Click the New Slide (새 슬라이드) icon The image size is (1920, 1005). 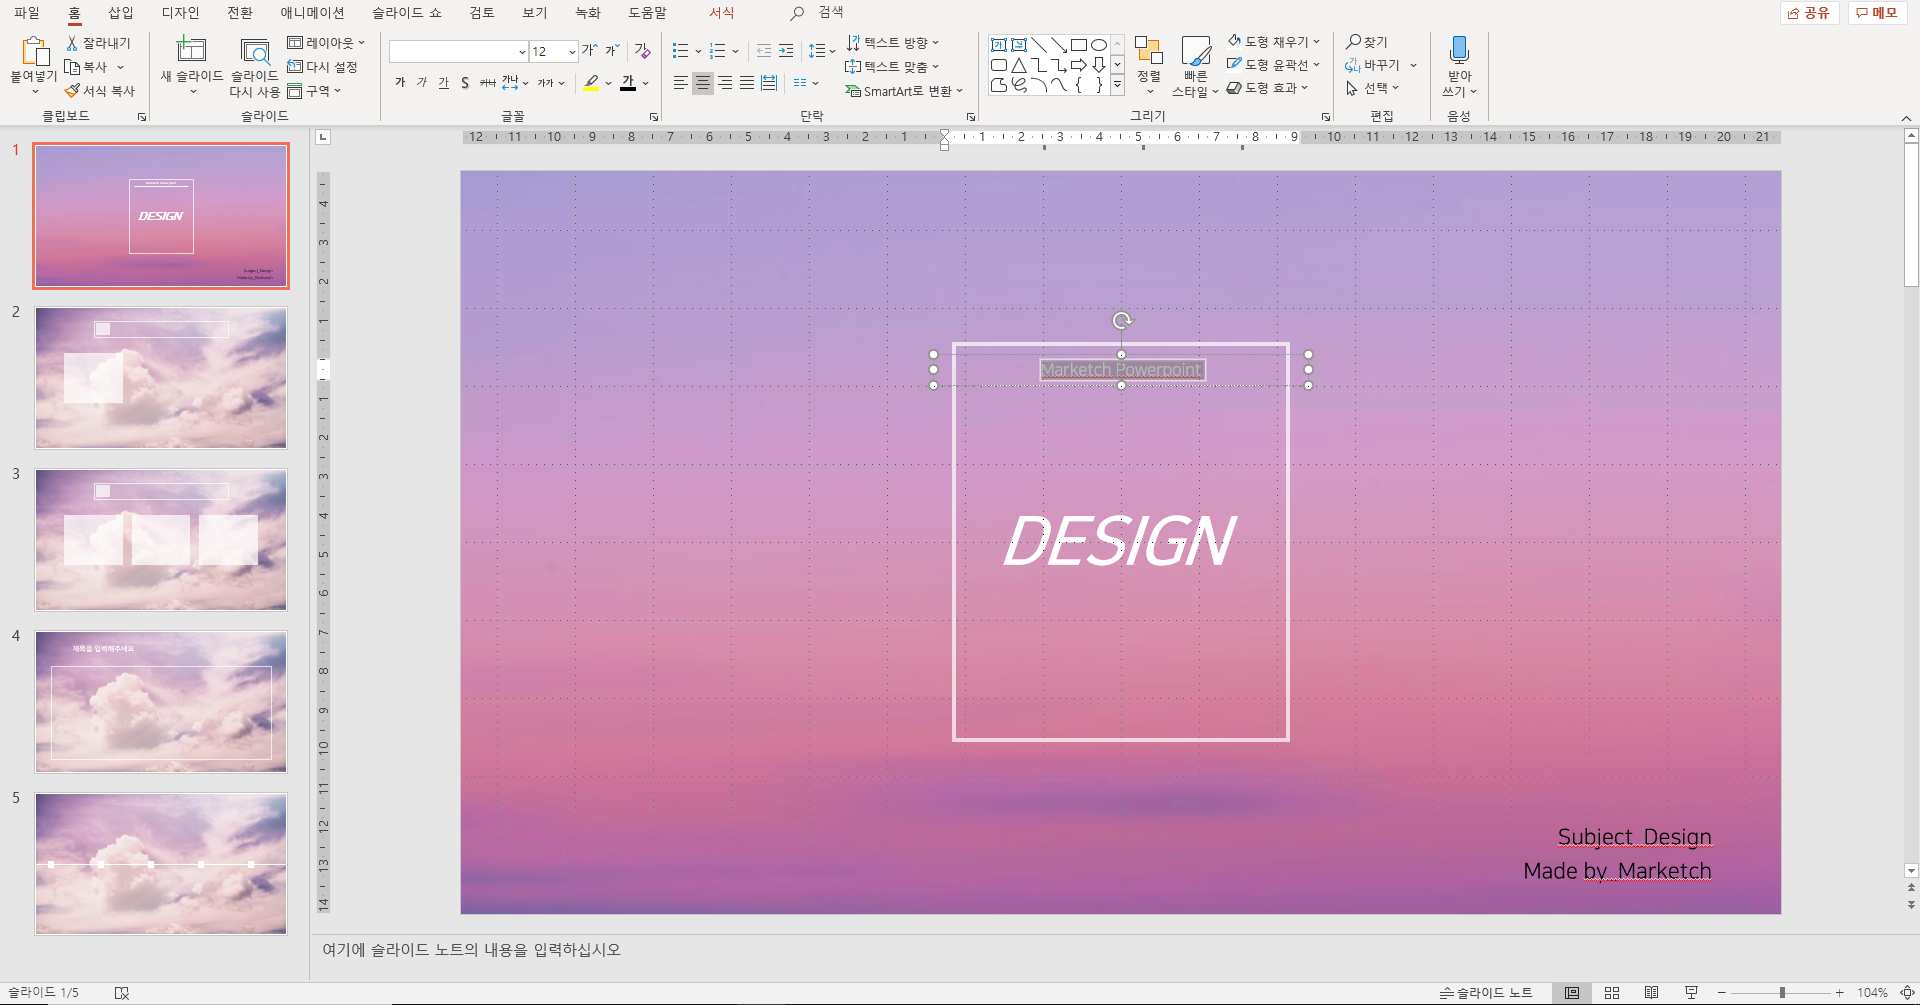[191, 50]
